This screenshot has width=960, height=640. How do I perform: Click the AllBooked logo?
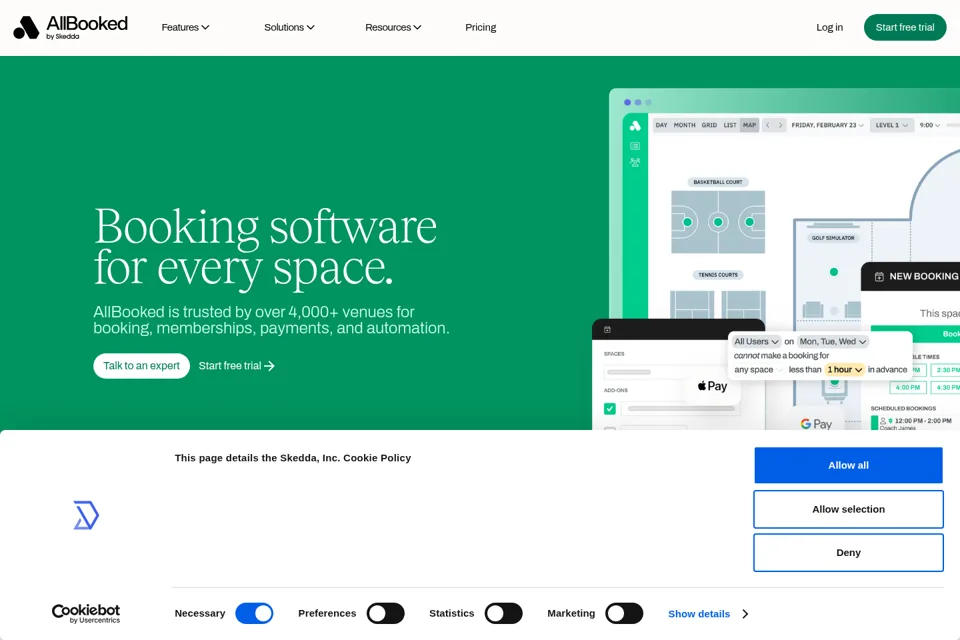point(70,28)
